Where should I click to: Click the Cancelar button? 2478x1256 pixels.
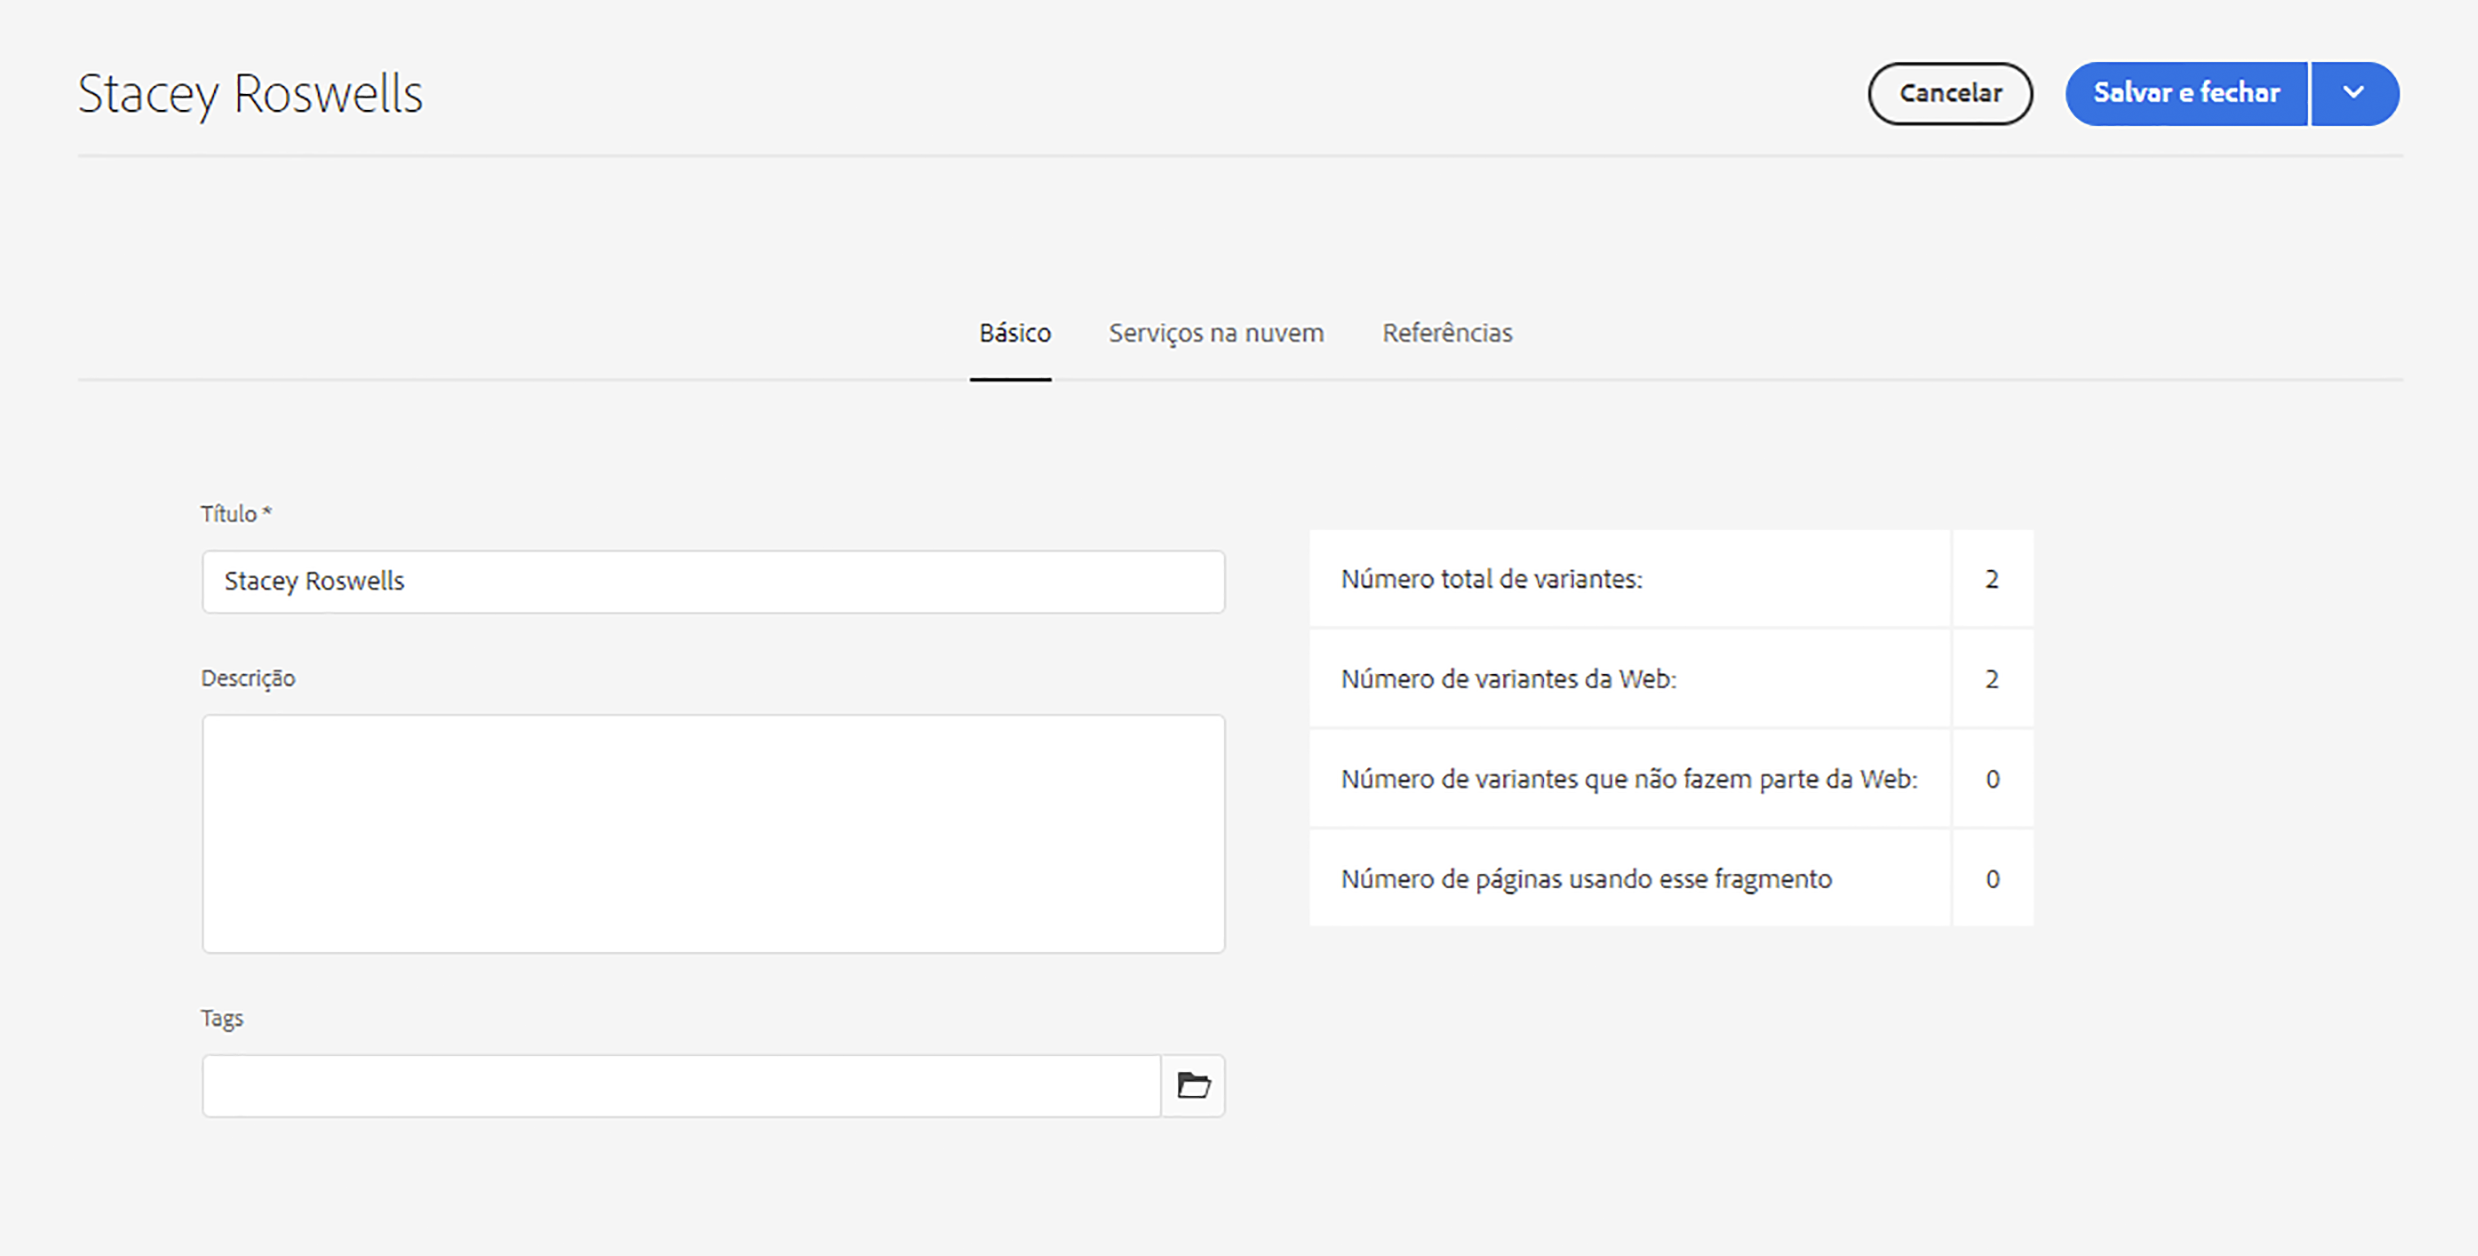tap(1950, 93)
